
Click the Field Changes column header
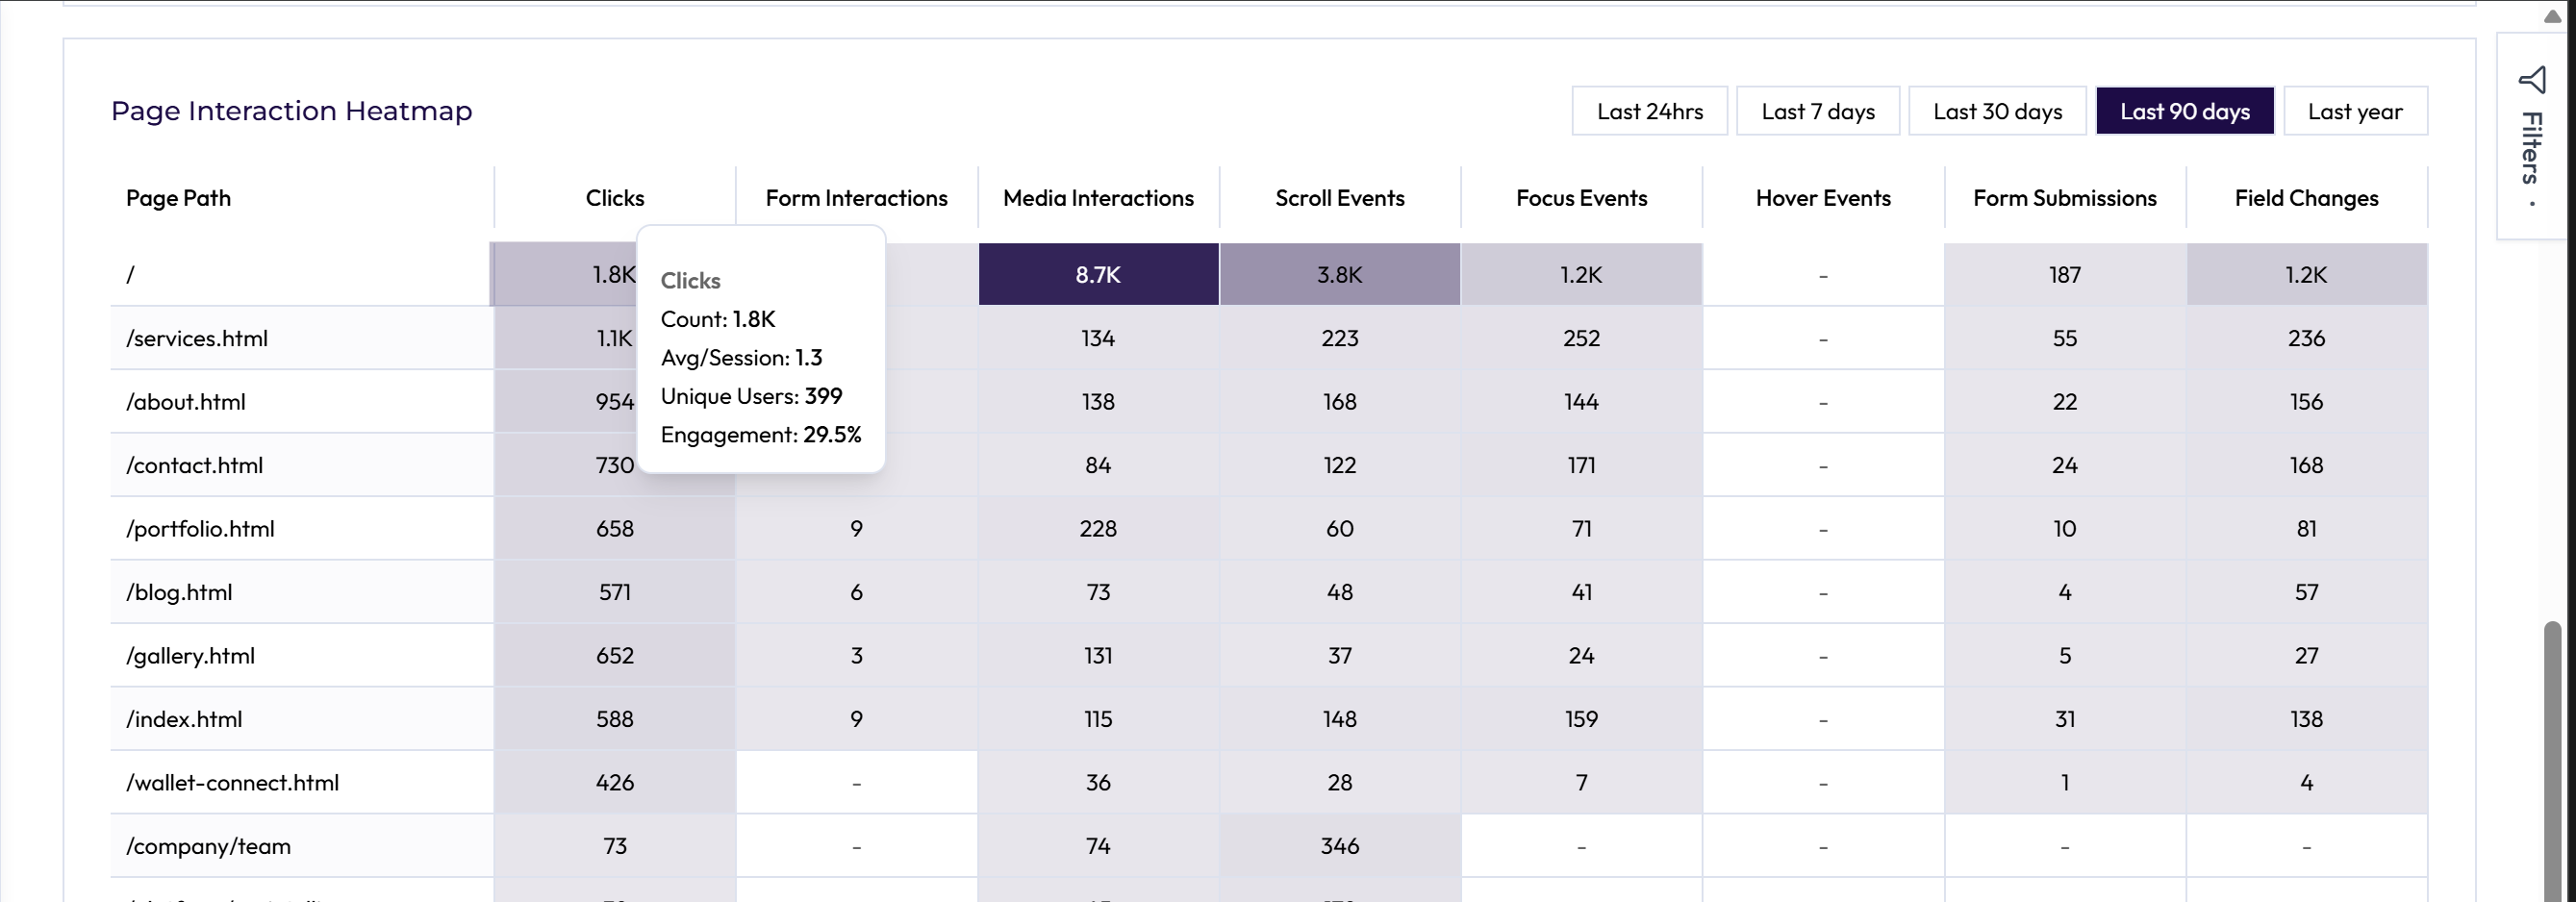(2306, 198)
